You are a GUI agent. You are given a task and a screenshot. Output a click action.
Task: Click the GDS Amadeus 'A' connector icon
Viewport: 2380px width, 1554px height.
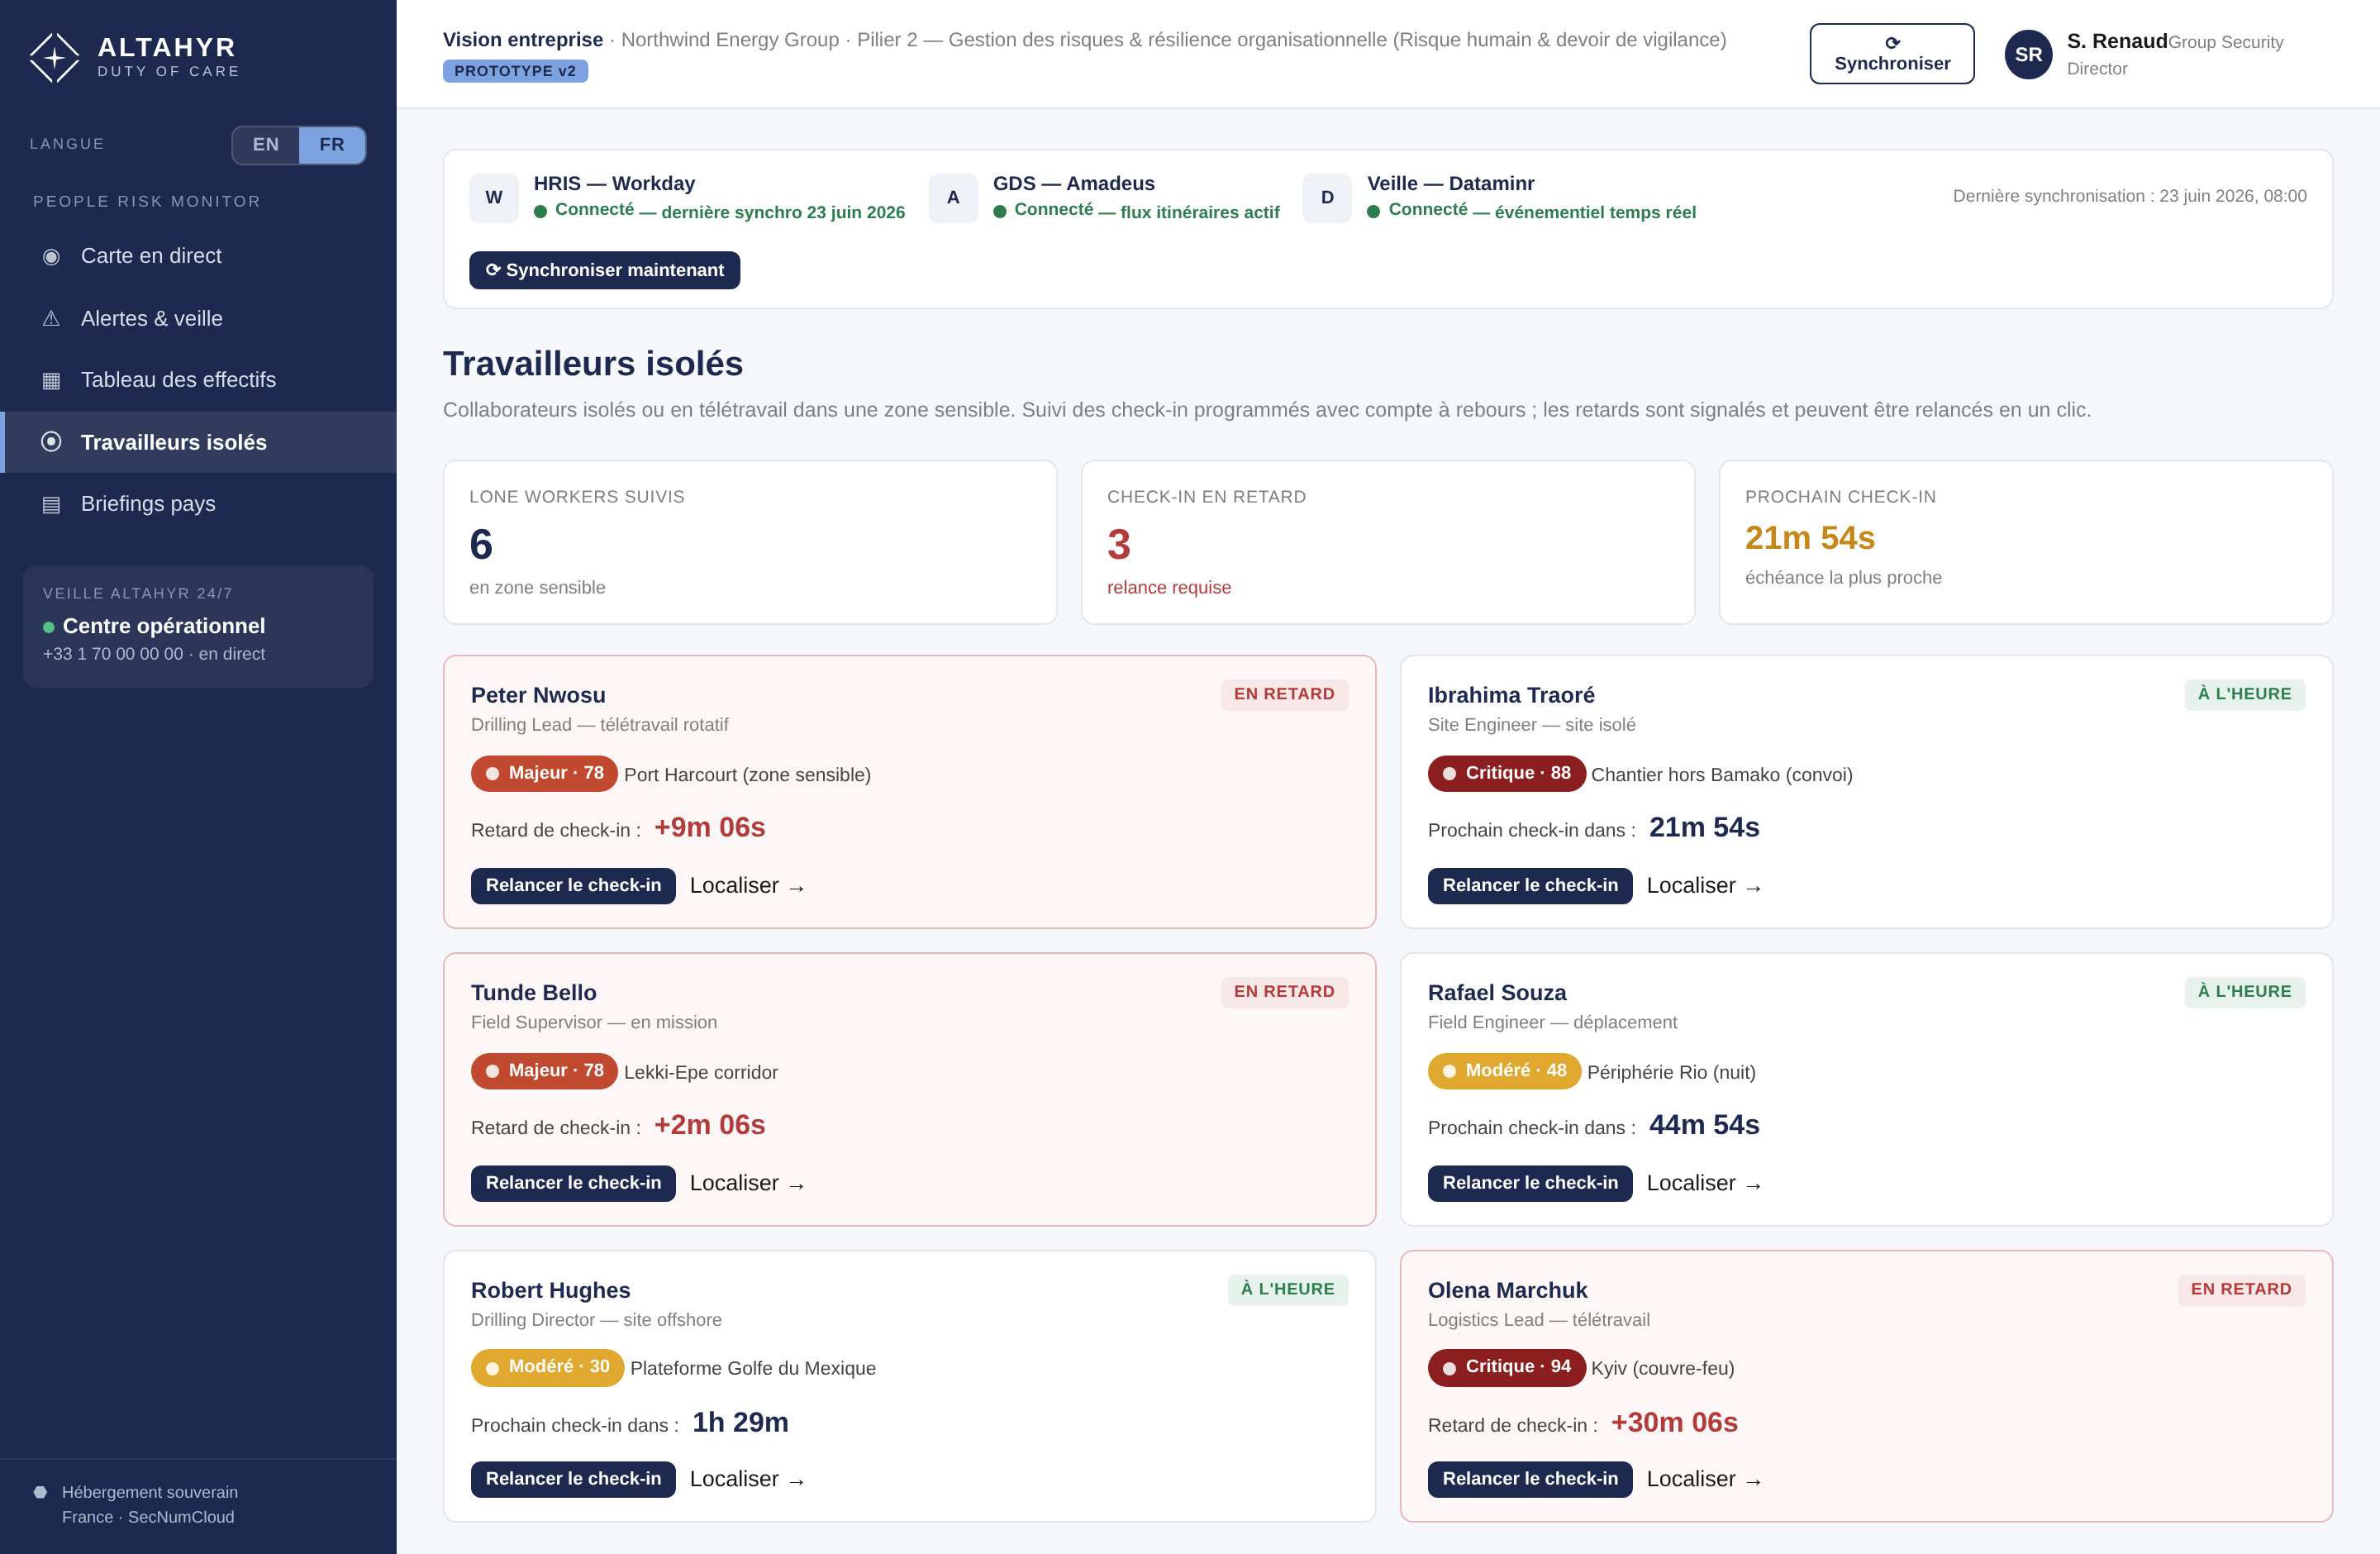[x=953, y=197]
